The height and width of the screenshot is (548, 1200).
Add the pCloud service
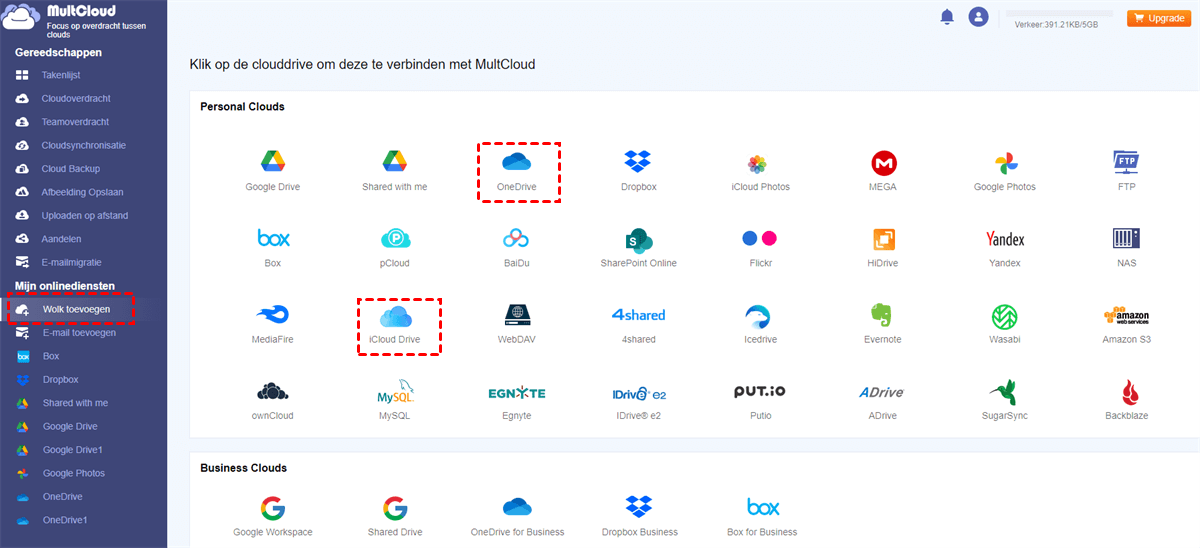click(395, 238)
